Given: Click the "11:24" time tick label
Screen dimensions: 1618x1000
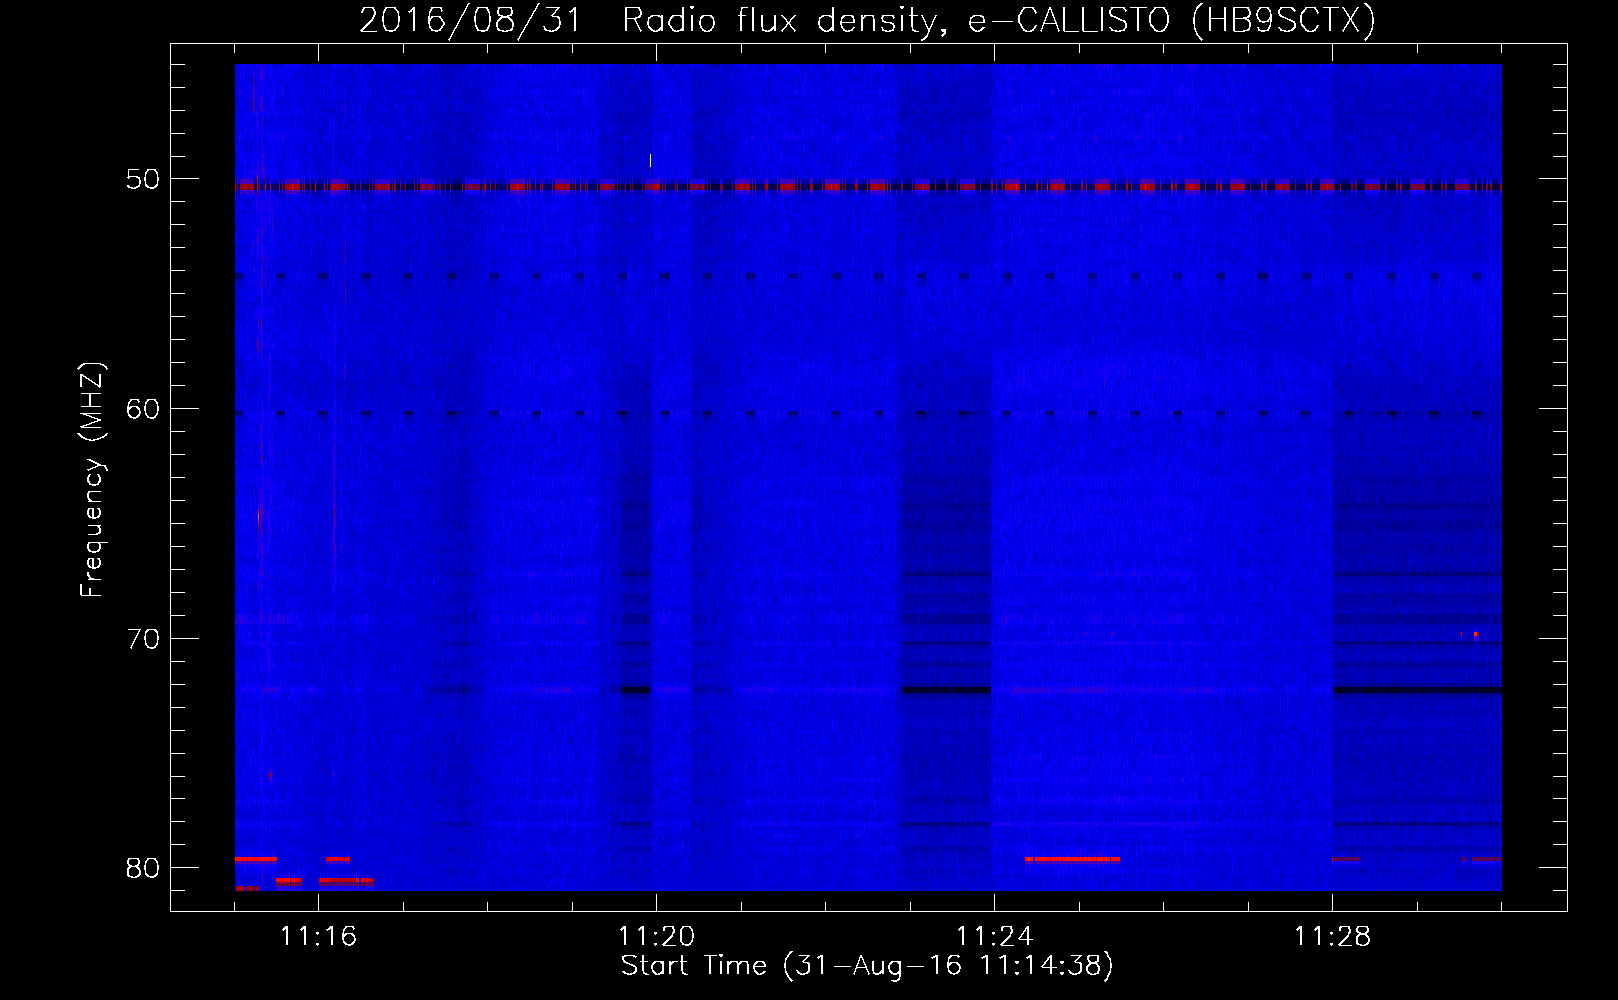Looking at the screenshot, I should click(994, 937).
